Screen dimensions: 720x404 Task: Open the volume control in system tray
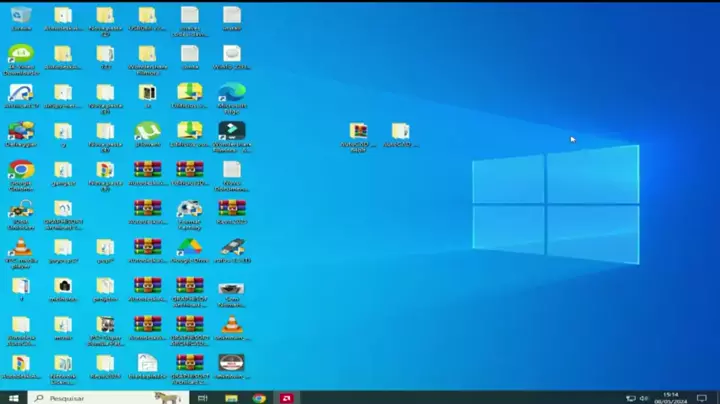pyautogui.click(x=644, y=397)
